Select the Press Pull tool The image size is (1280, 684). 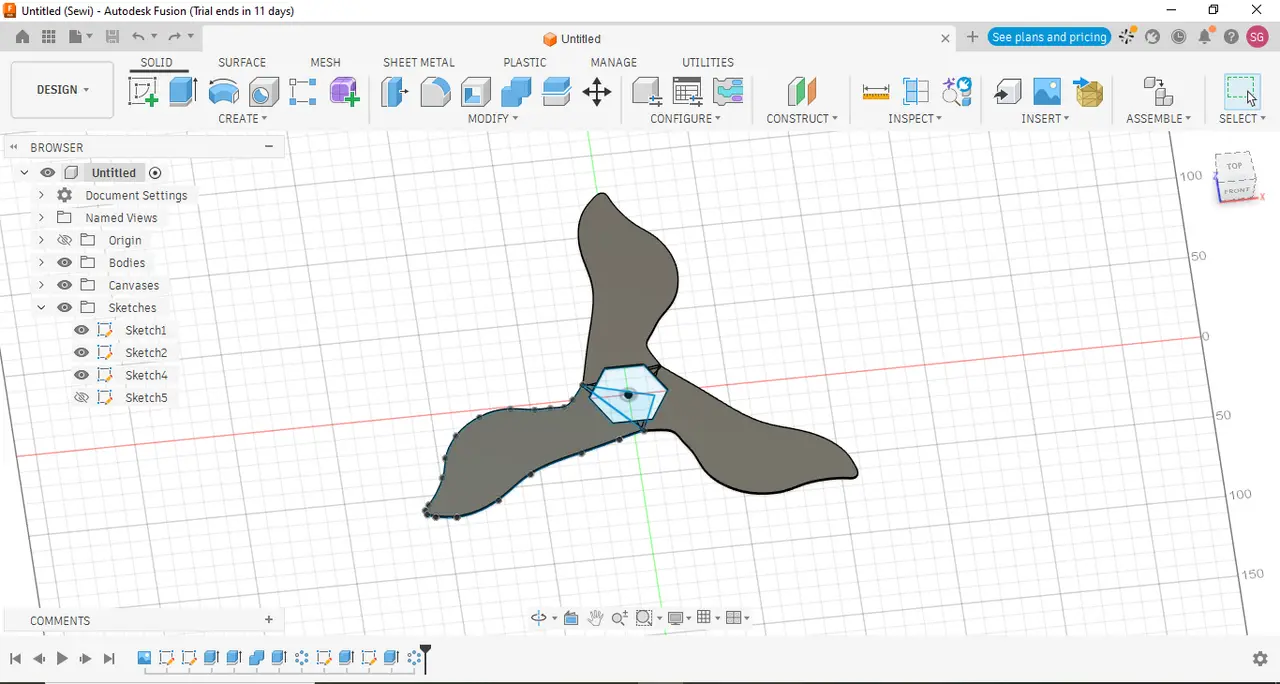[x=395, y=92]
